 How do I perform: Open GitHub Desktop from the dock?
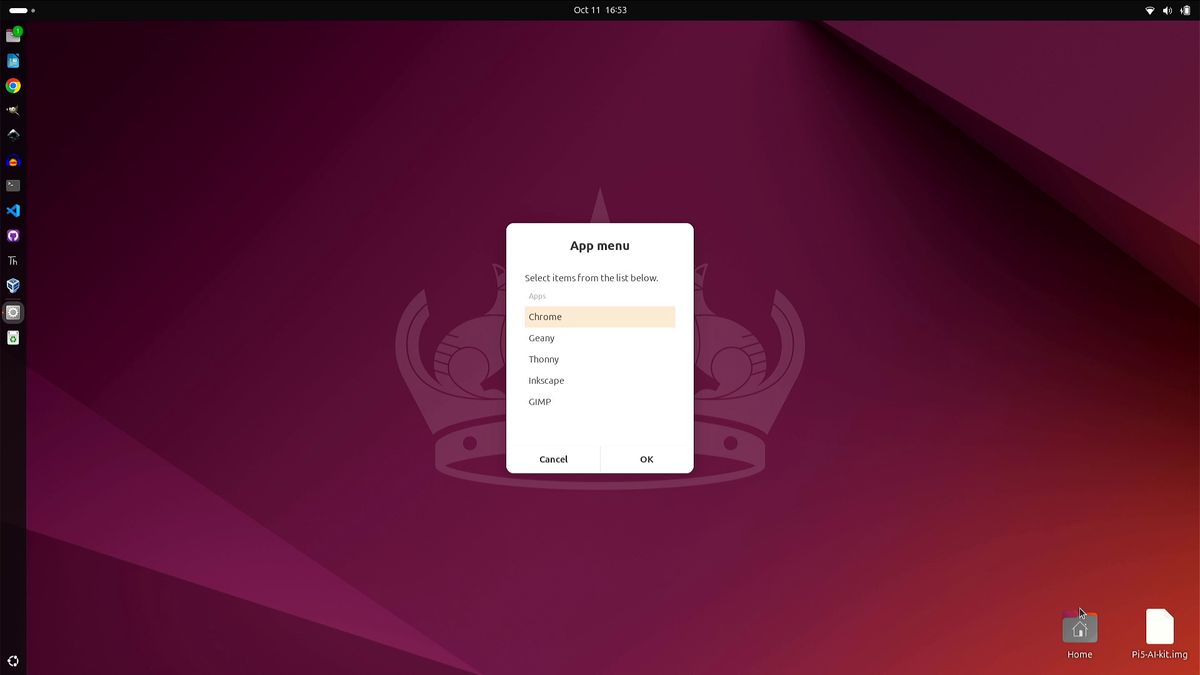point(13,235)
